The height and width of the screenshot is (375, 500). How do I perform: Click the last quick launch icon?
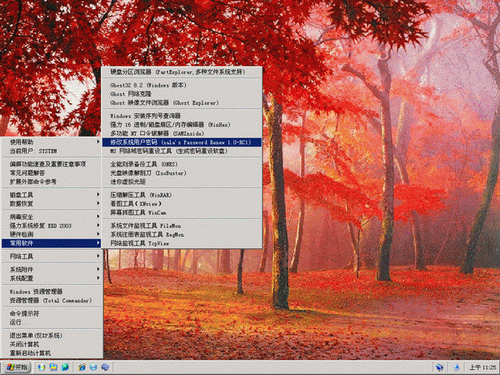pos(105,367)
